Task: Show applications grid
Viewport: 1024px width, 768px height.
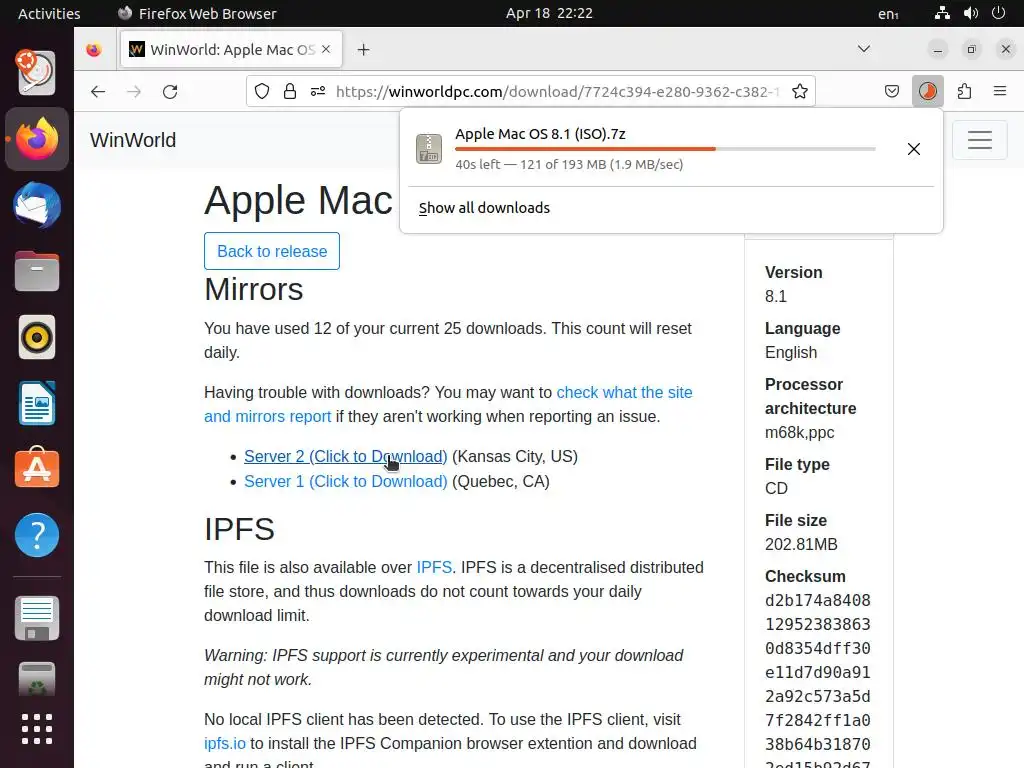Action: click(x=37, y=729)
